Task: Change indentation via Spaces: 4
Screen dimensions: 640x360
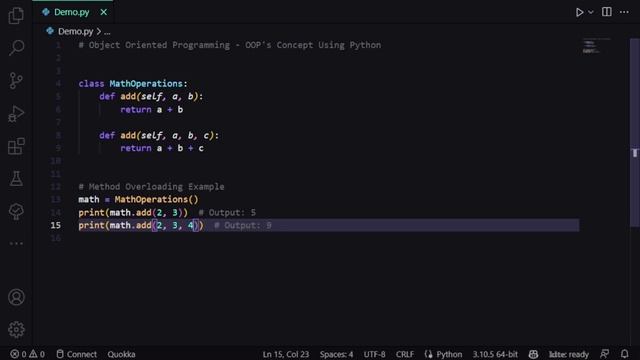Action: coord(336,354)
